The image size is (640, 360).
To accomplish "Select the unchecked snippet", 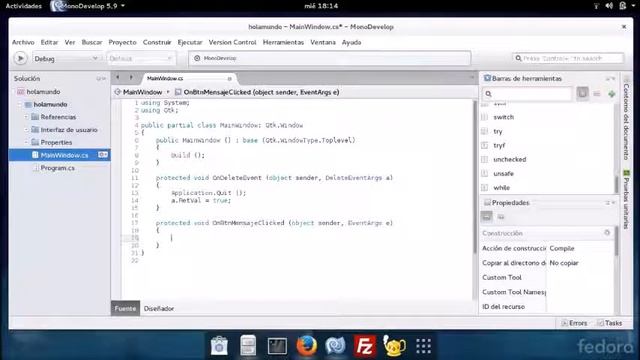I will pos(509,160).
